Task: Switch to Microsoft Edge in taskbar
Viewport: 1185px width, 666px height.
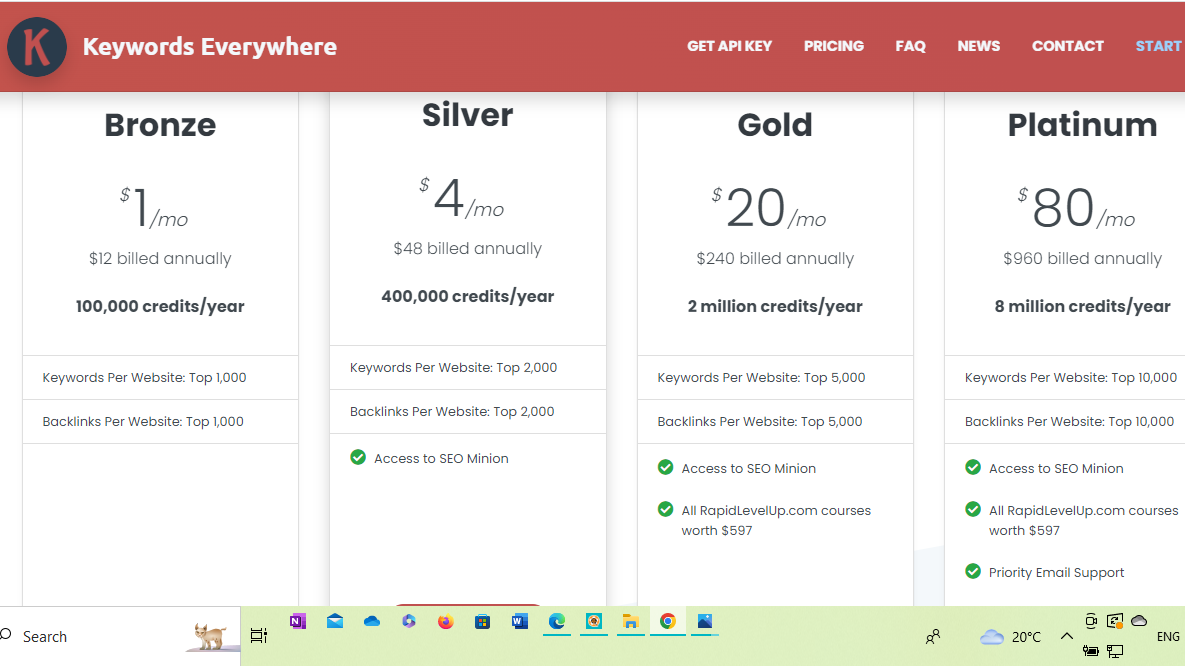Action: click(557, 621)
